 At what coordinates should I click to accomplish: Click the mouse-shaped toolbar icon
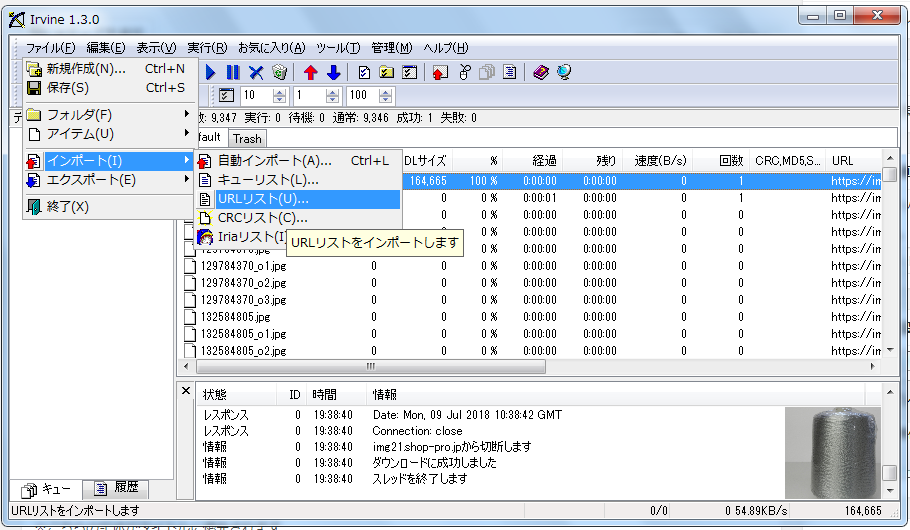[464, 72]
